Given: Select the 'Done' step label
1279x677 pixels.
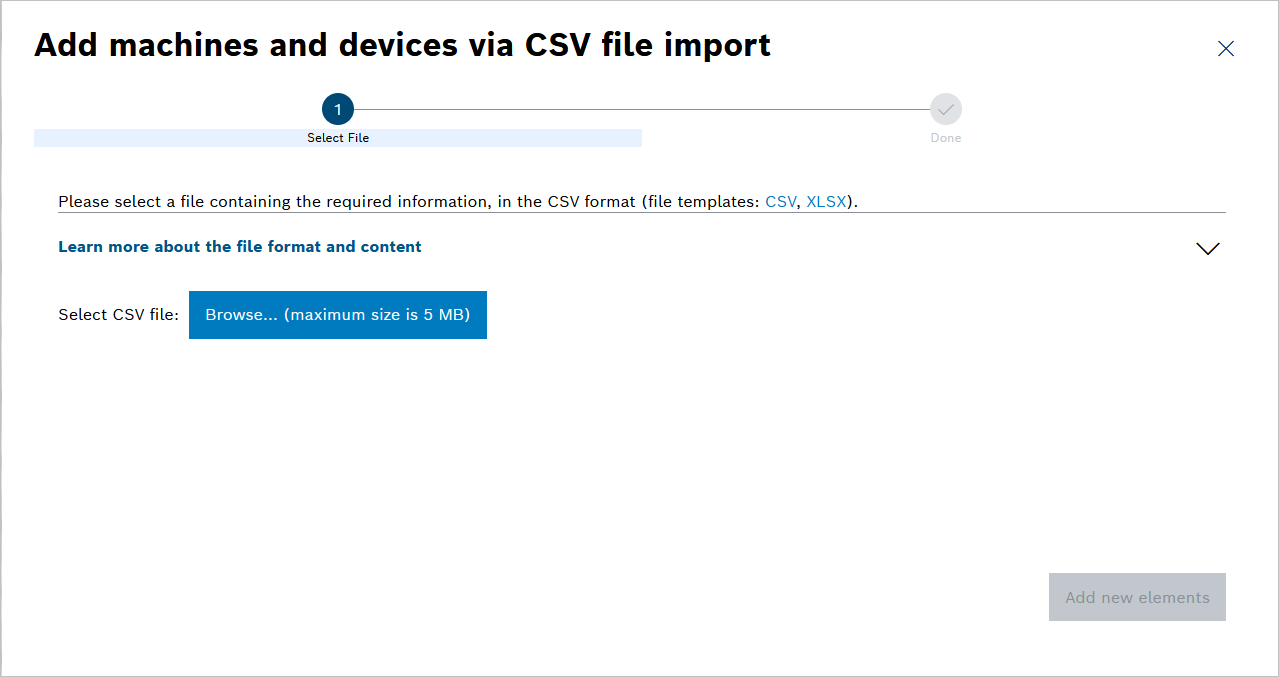Looking at the screenshot, I should 946,138.
